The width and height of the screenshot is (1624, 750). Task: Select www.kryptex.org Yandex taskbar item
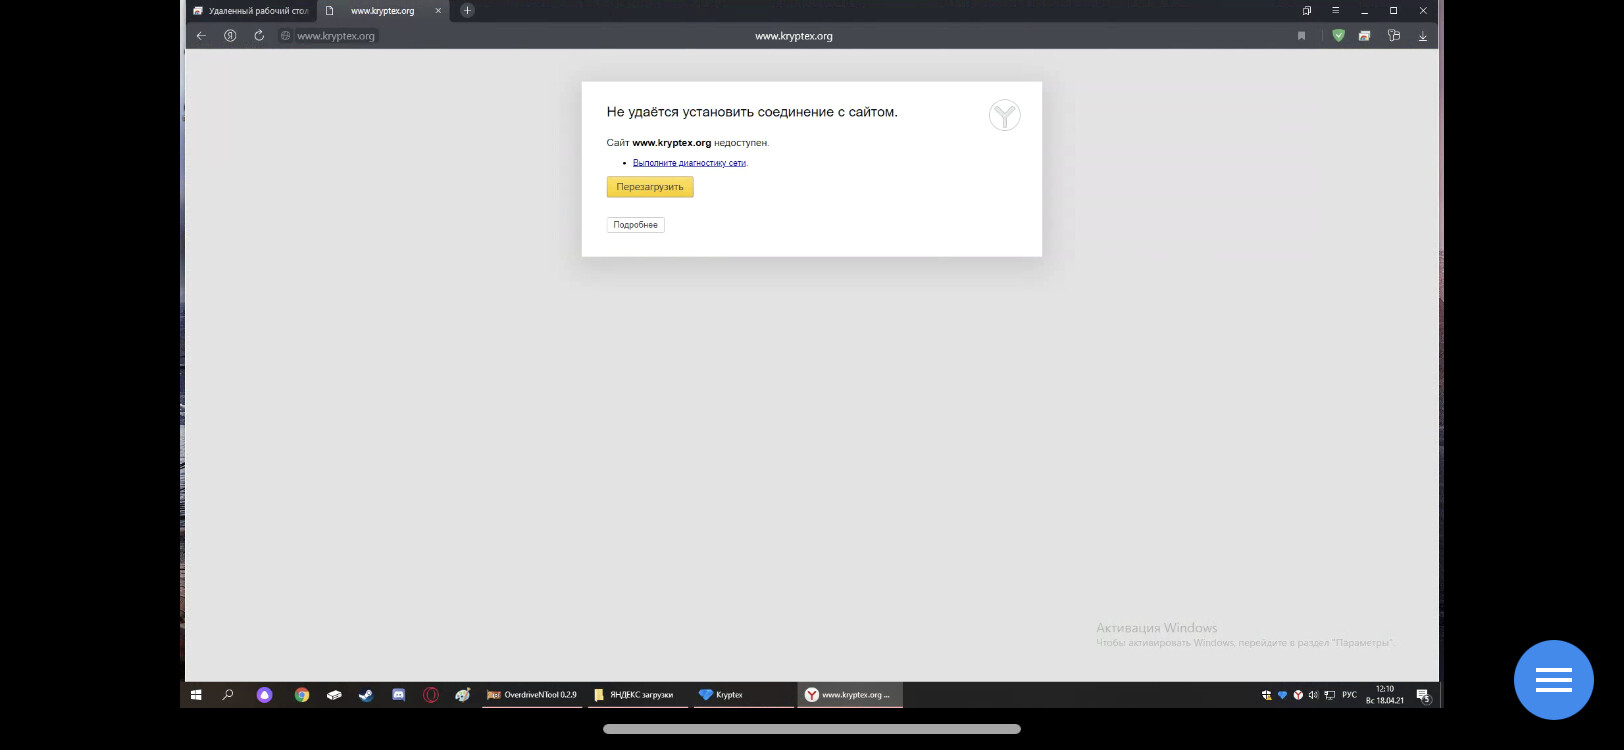(850, 695)
